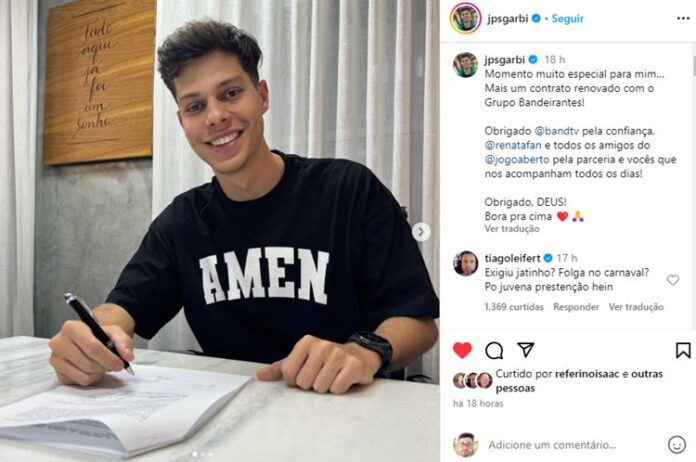
Task: Open the comment speech bubble icon
Action: tap(494, 351)
